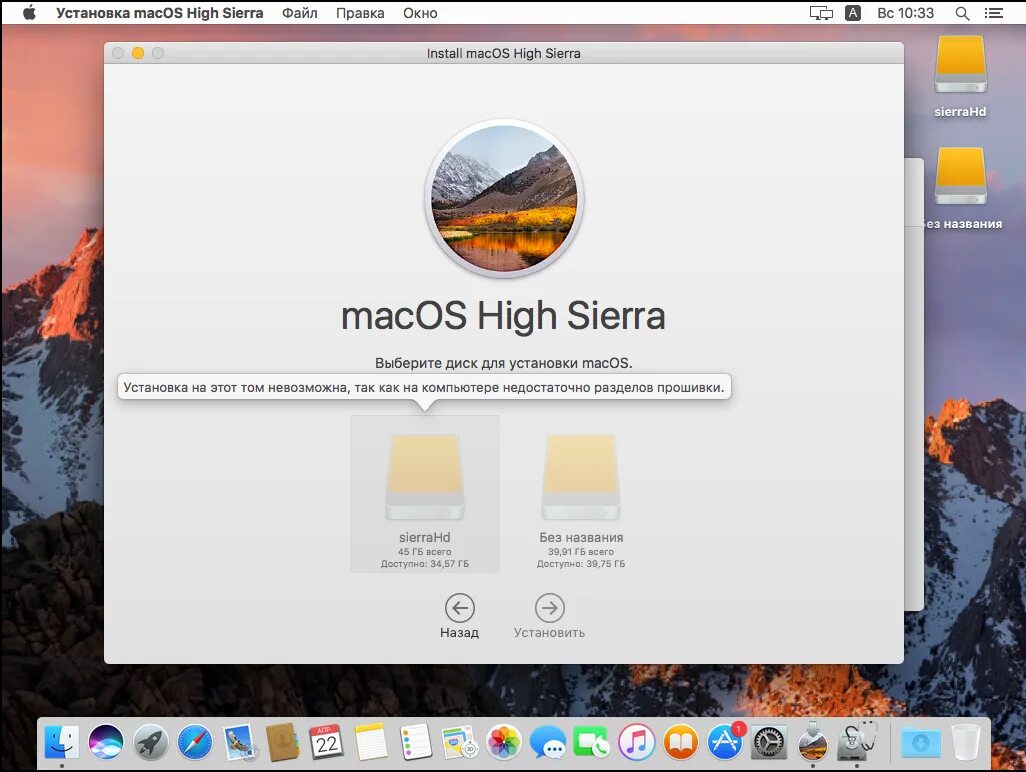Click the Установить install arrow button
The width and height of the screenshot is (1026, 772).
tap(550, 608)
